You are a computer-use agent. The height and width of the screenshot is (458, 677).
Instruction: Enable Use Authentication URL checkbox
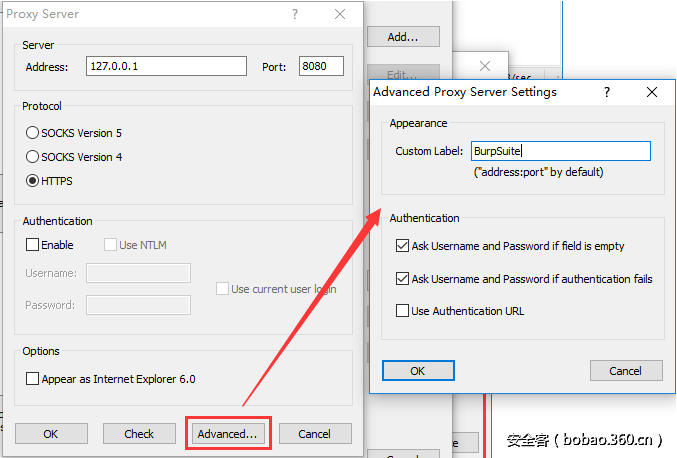pyautogui.click(x=402, y=310)
